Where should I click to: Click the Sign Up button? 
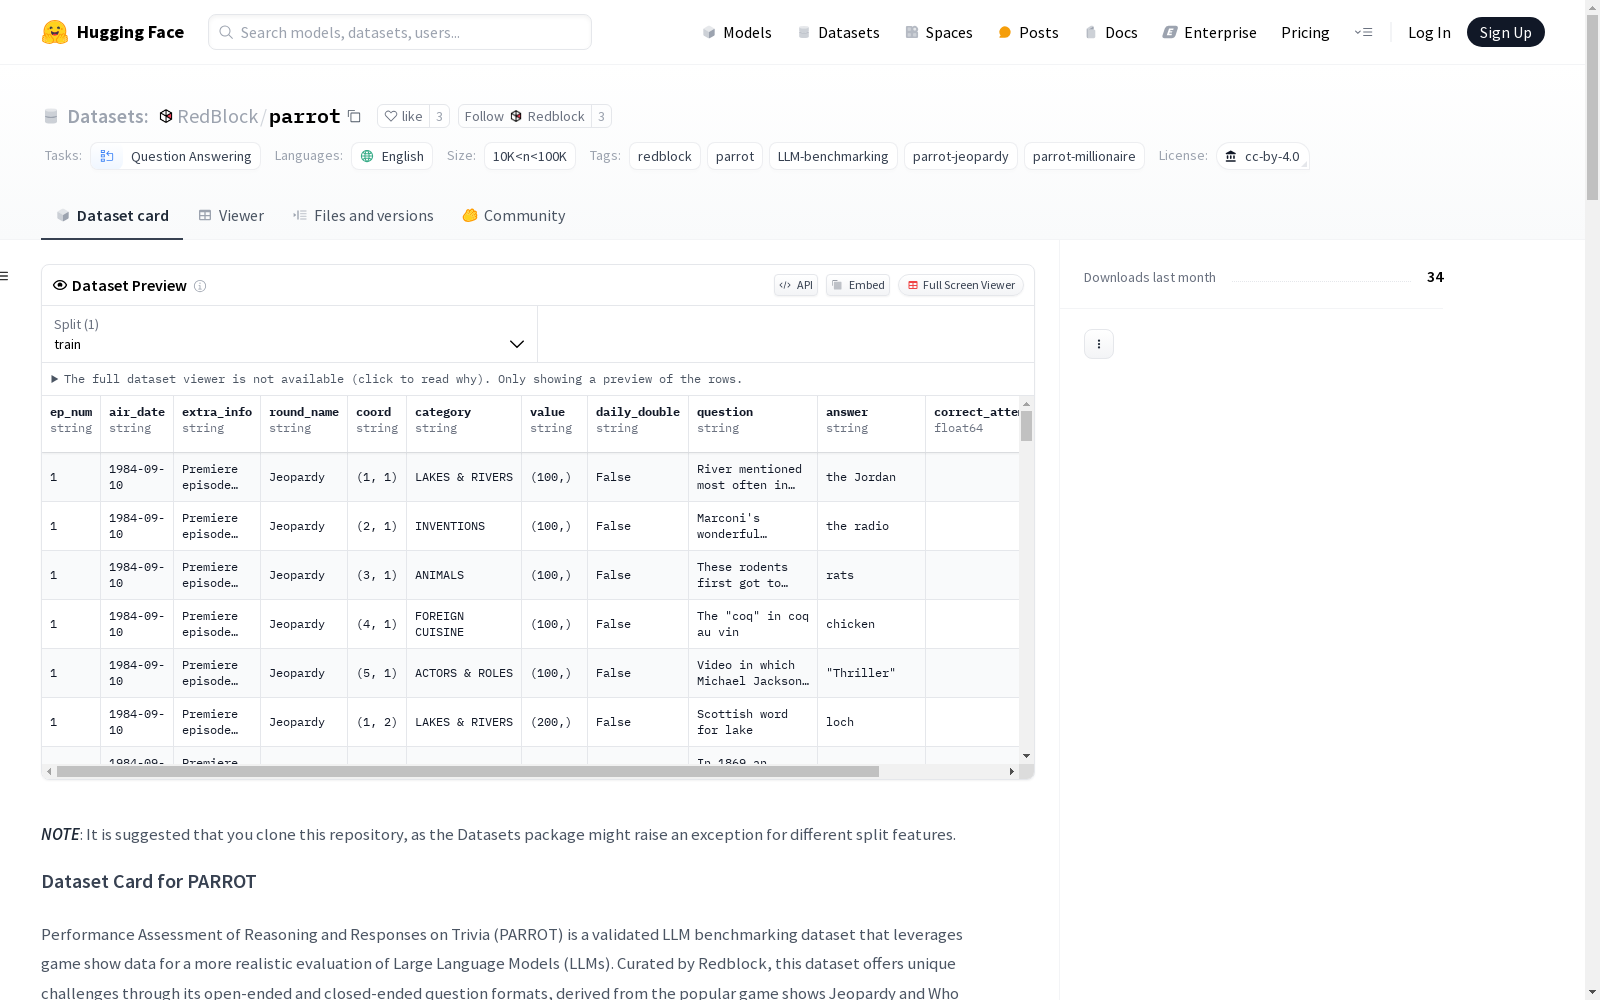[1505, 32]
